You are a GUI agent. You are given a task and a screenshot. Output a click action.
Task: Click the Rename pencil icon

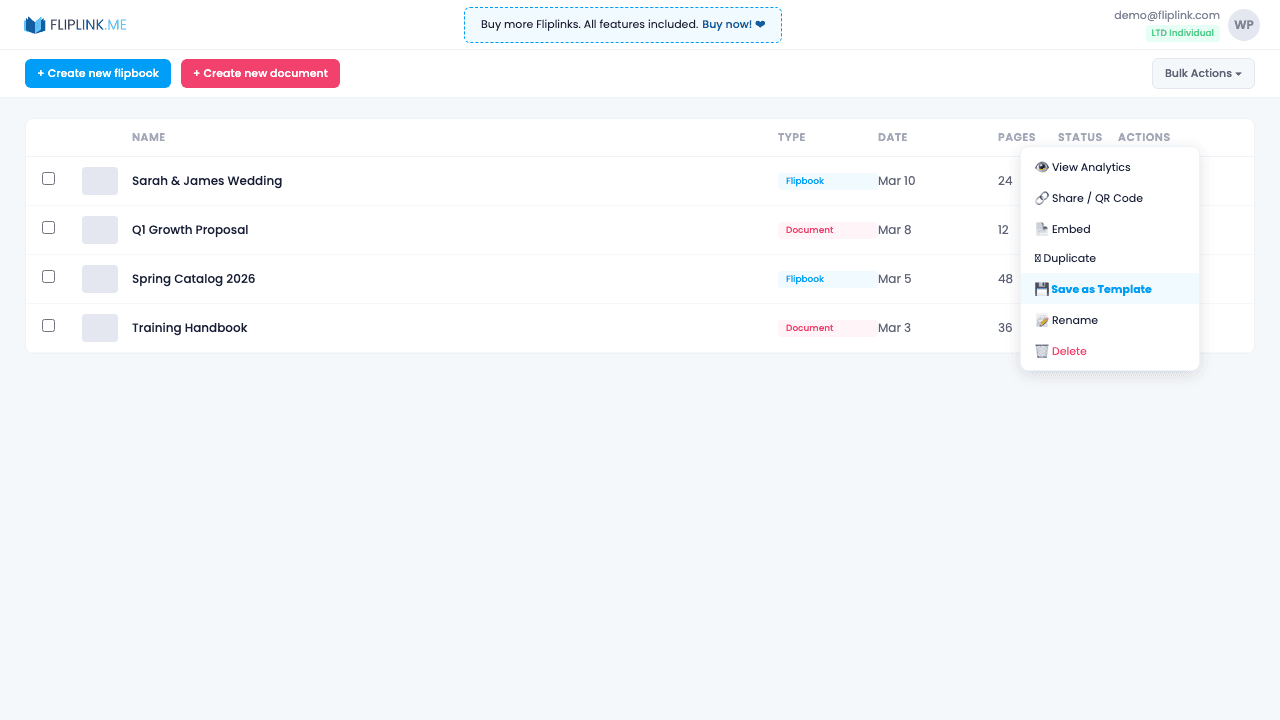pos(1041,320)
